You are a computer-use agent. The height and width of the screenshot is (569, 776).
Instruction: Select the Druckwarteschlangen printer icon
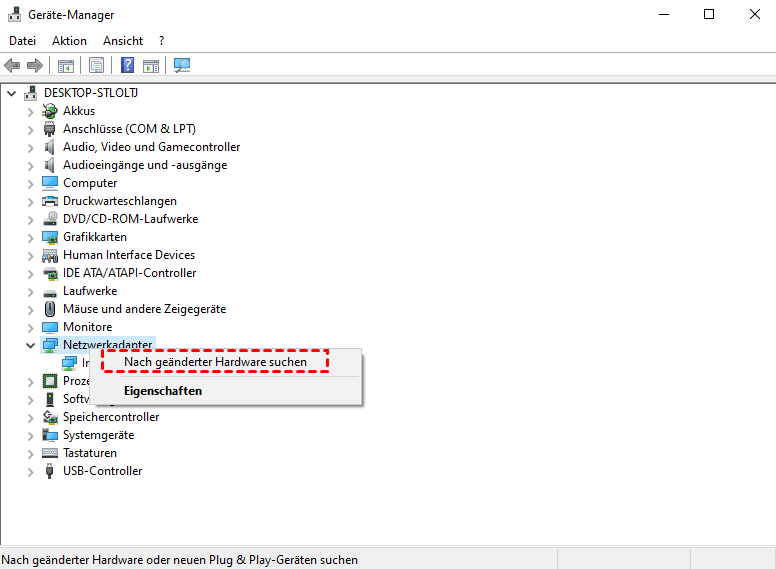[49, 201]
